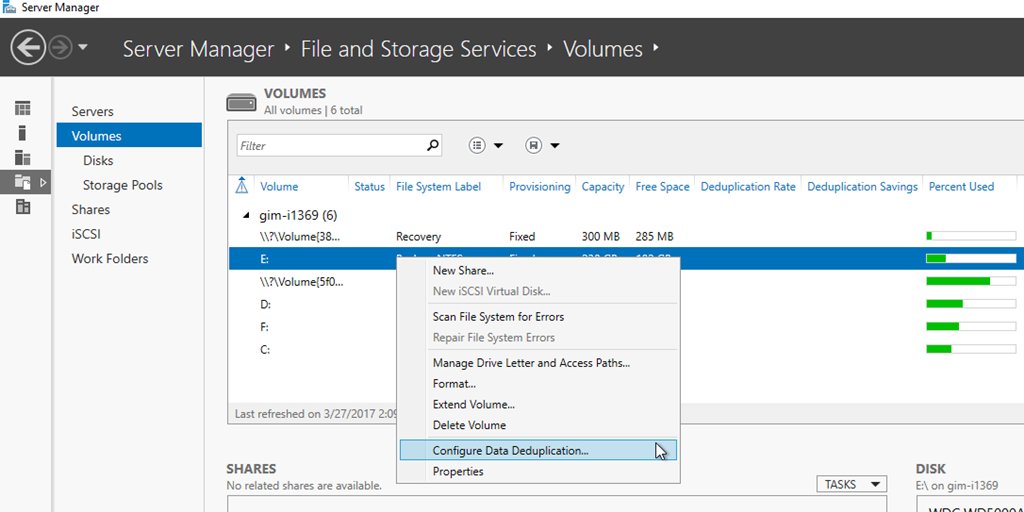
Task: Click the Volumes breadcrumb
Action: pyautogui.click(x=603, y=50)
